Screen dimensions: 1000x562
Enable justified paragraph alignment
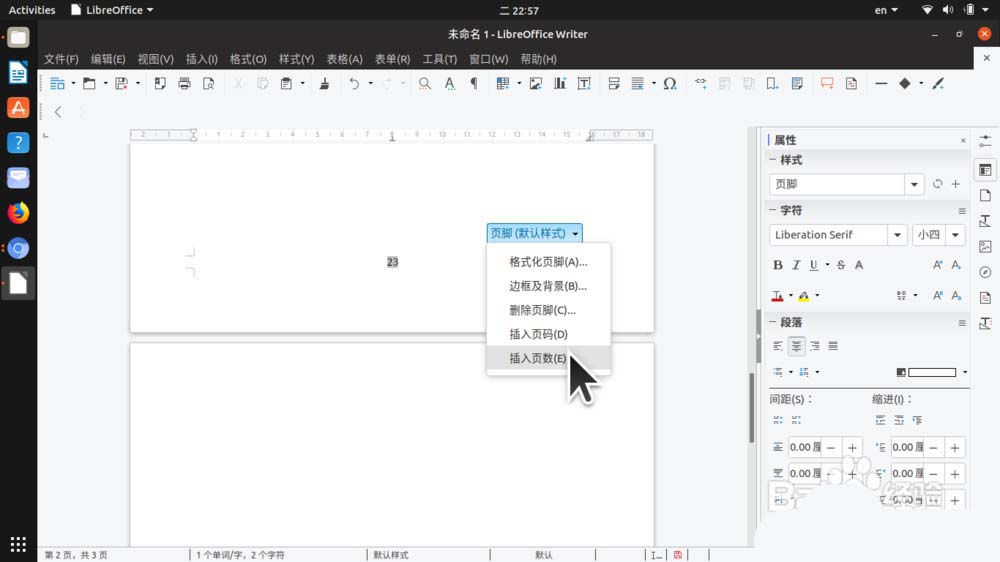(833, 346)
